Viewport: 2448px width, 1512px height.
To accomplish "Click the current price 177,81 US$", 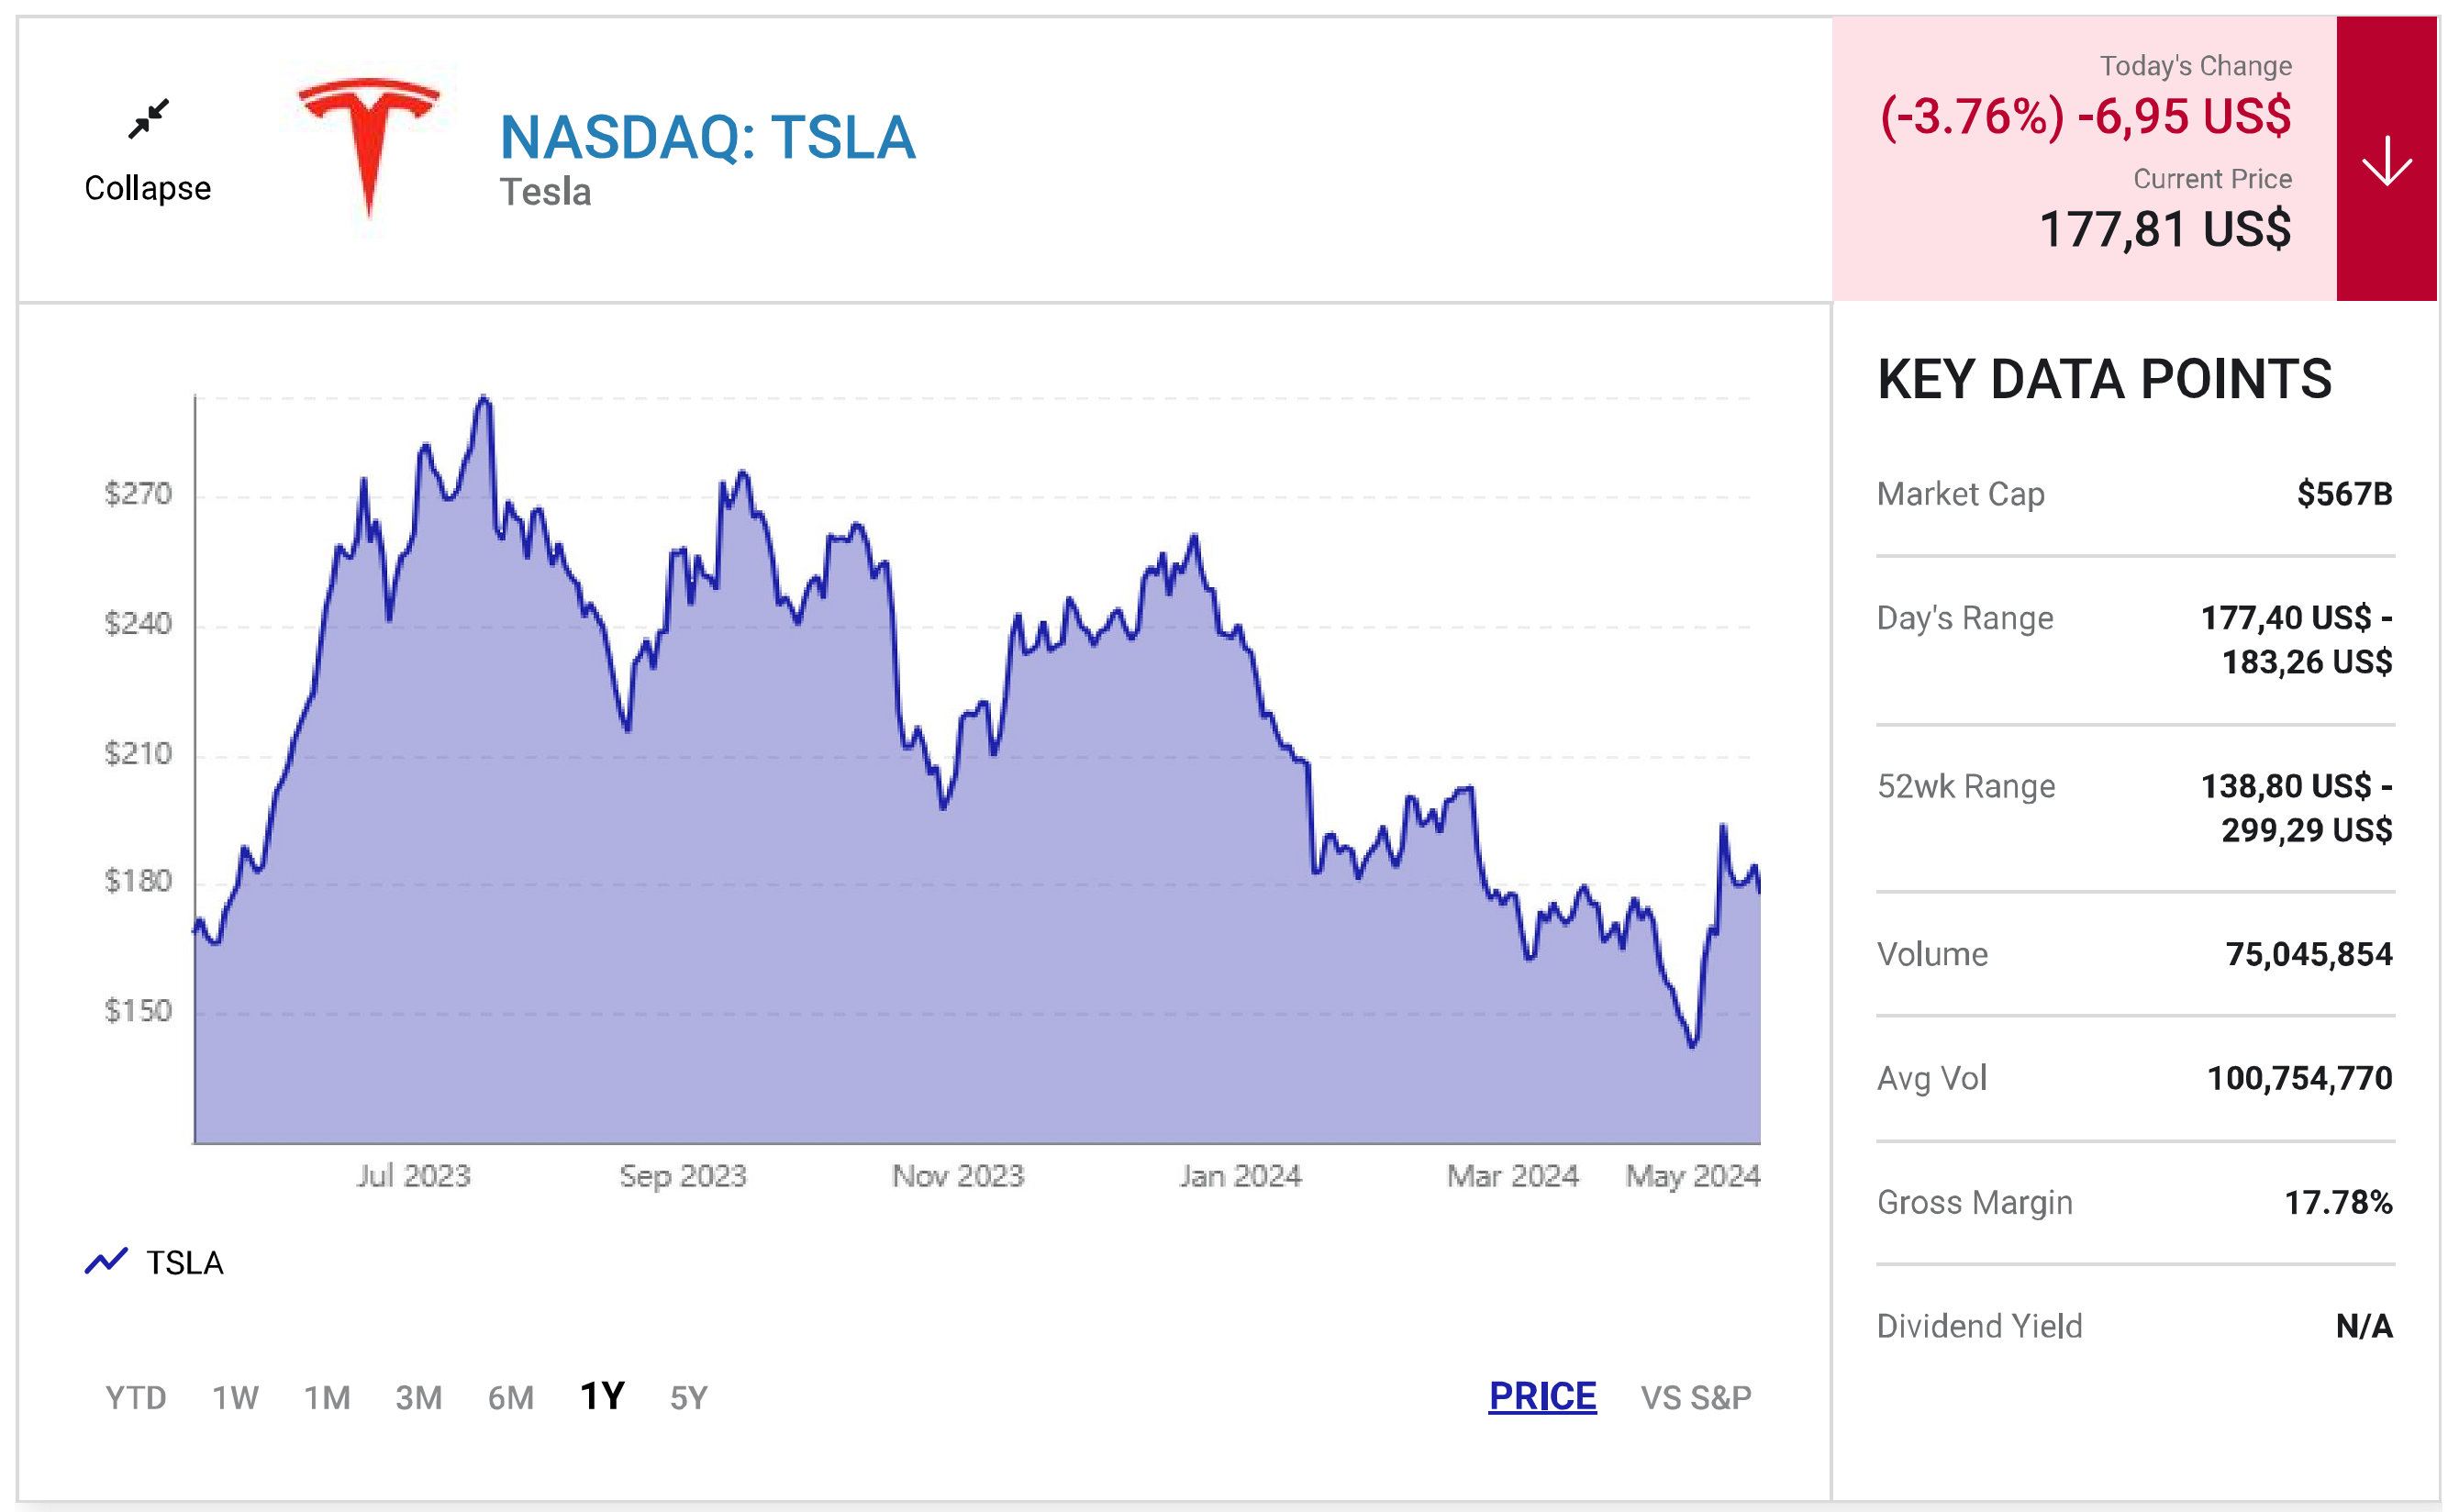I will [x=2164, y=229].
